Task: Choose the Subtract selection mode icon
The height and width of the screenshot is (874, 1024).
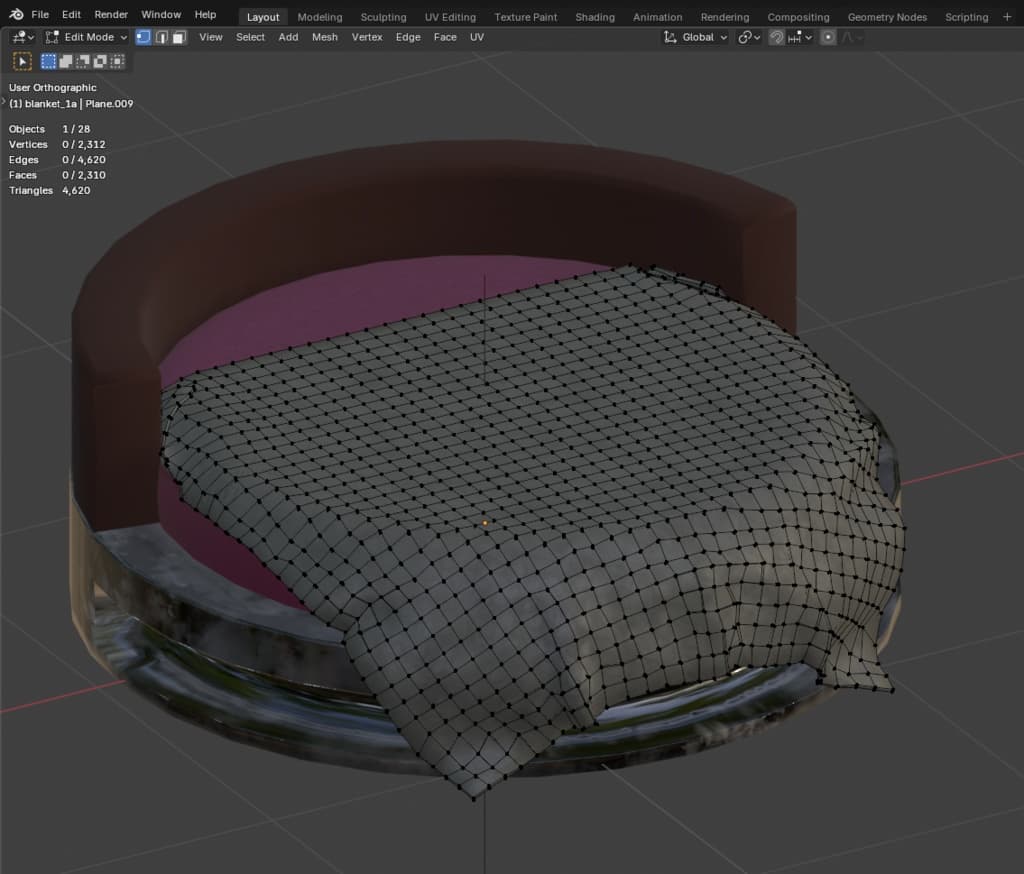Action: click(x=83, y=62)
